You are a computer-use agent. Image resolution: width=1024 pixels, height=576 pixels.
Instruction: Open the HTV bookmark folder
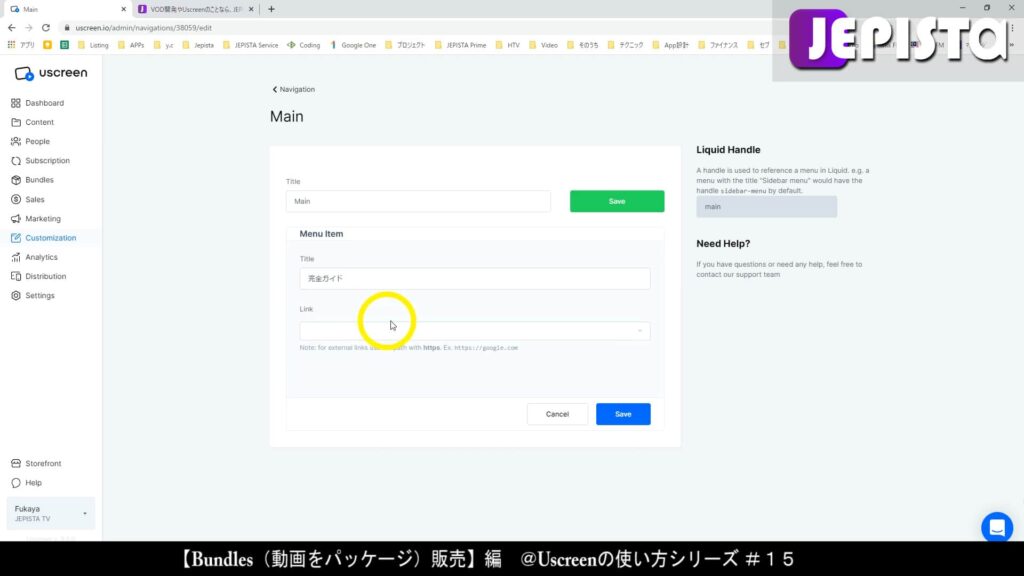click(x=508, y=45)
